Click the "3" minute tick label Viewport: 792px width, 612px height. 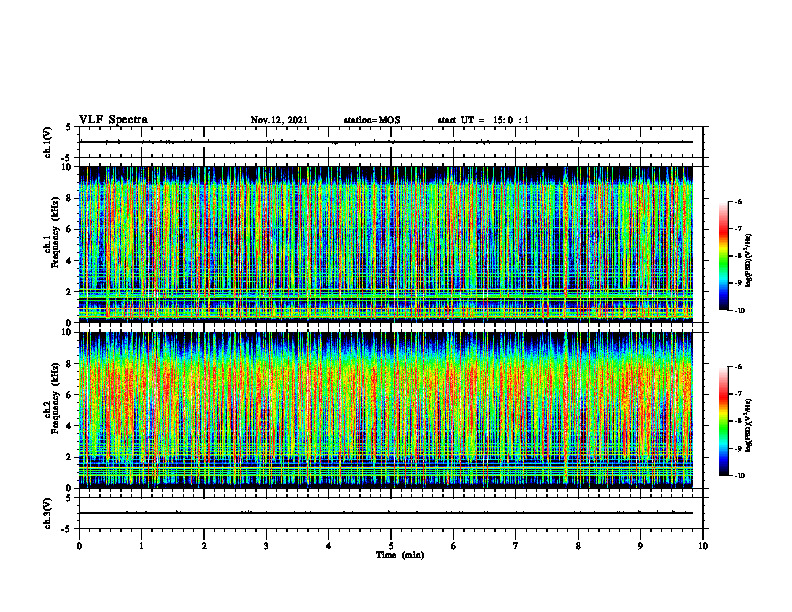click(x=266, y=546)
